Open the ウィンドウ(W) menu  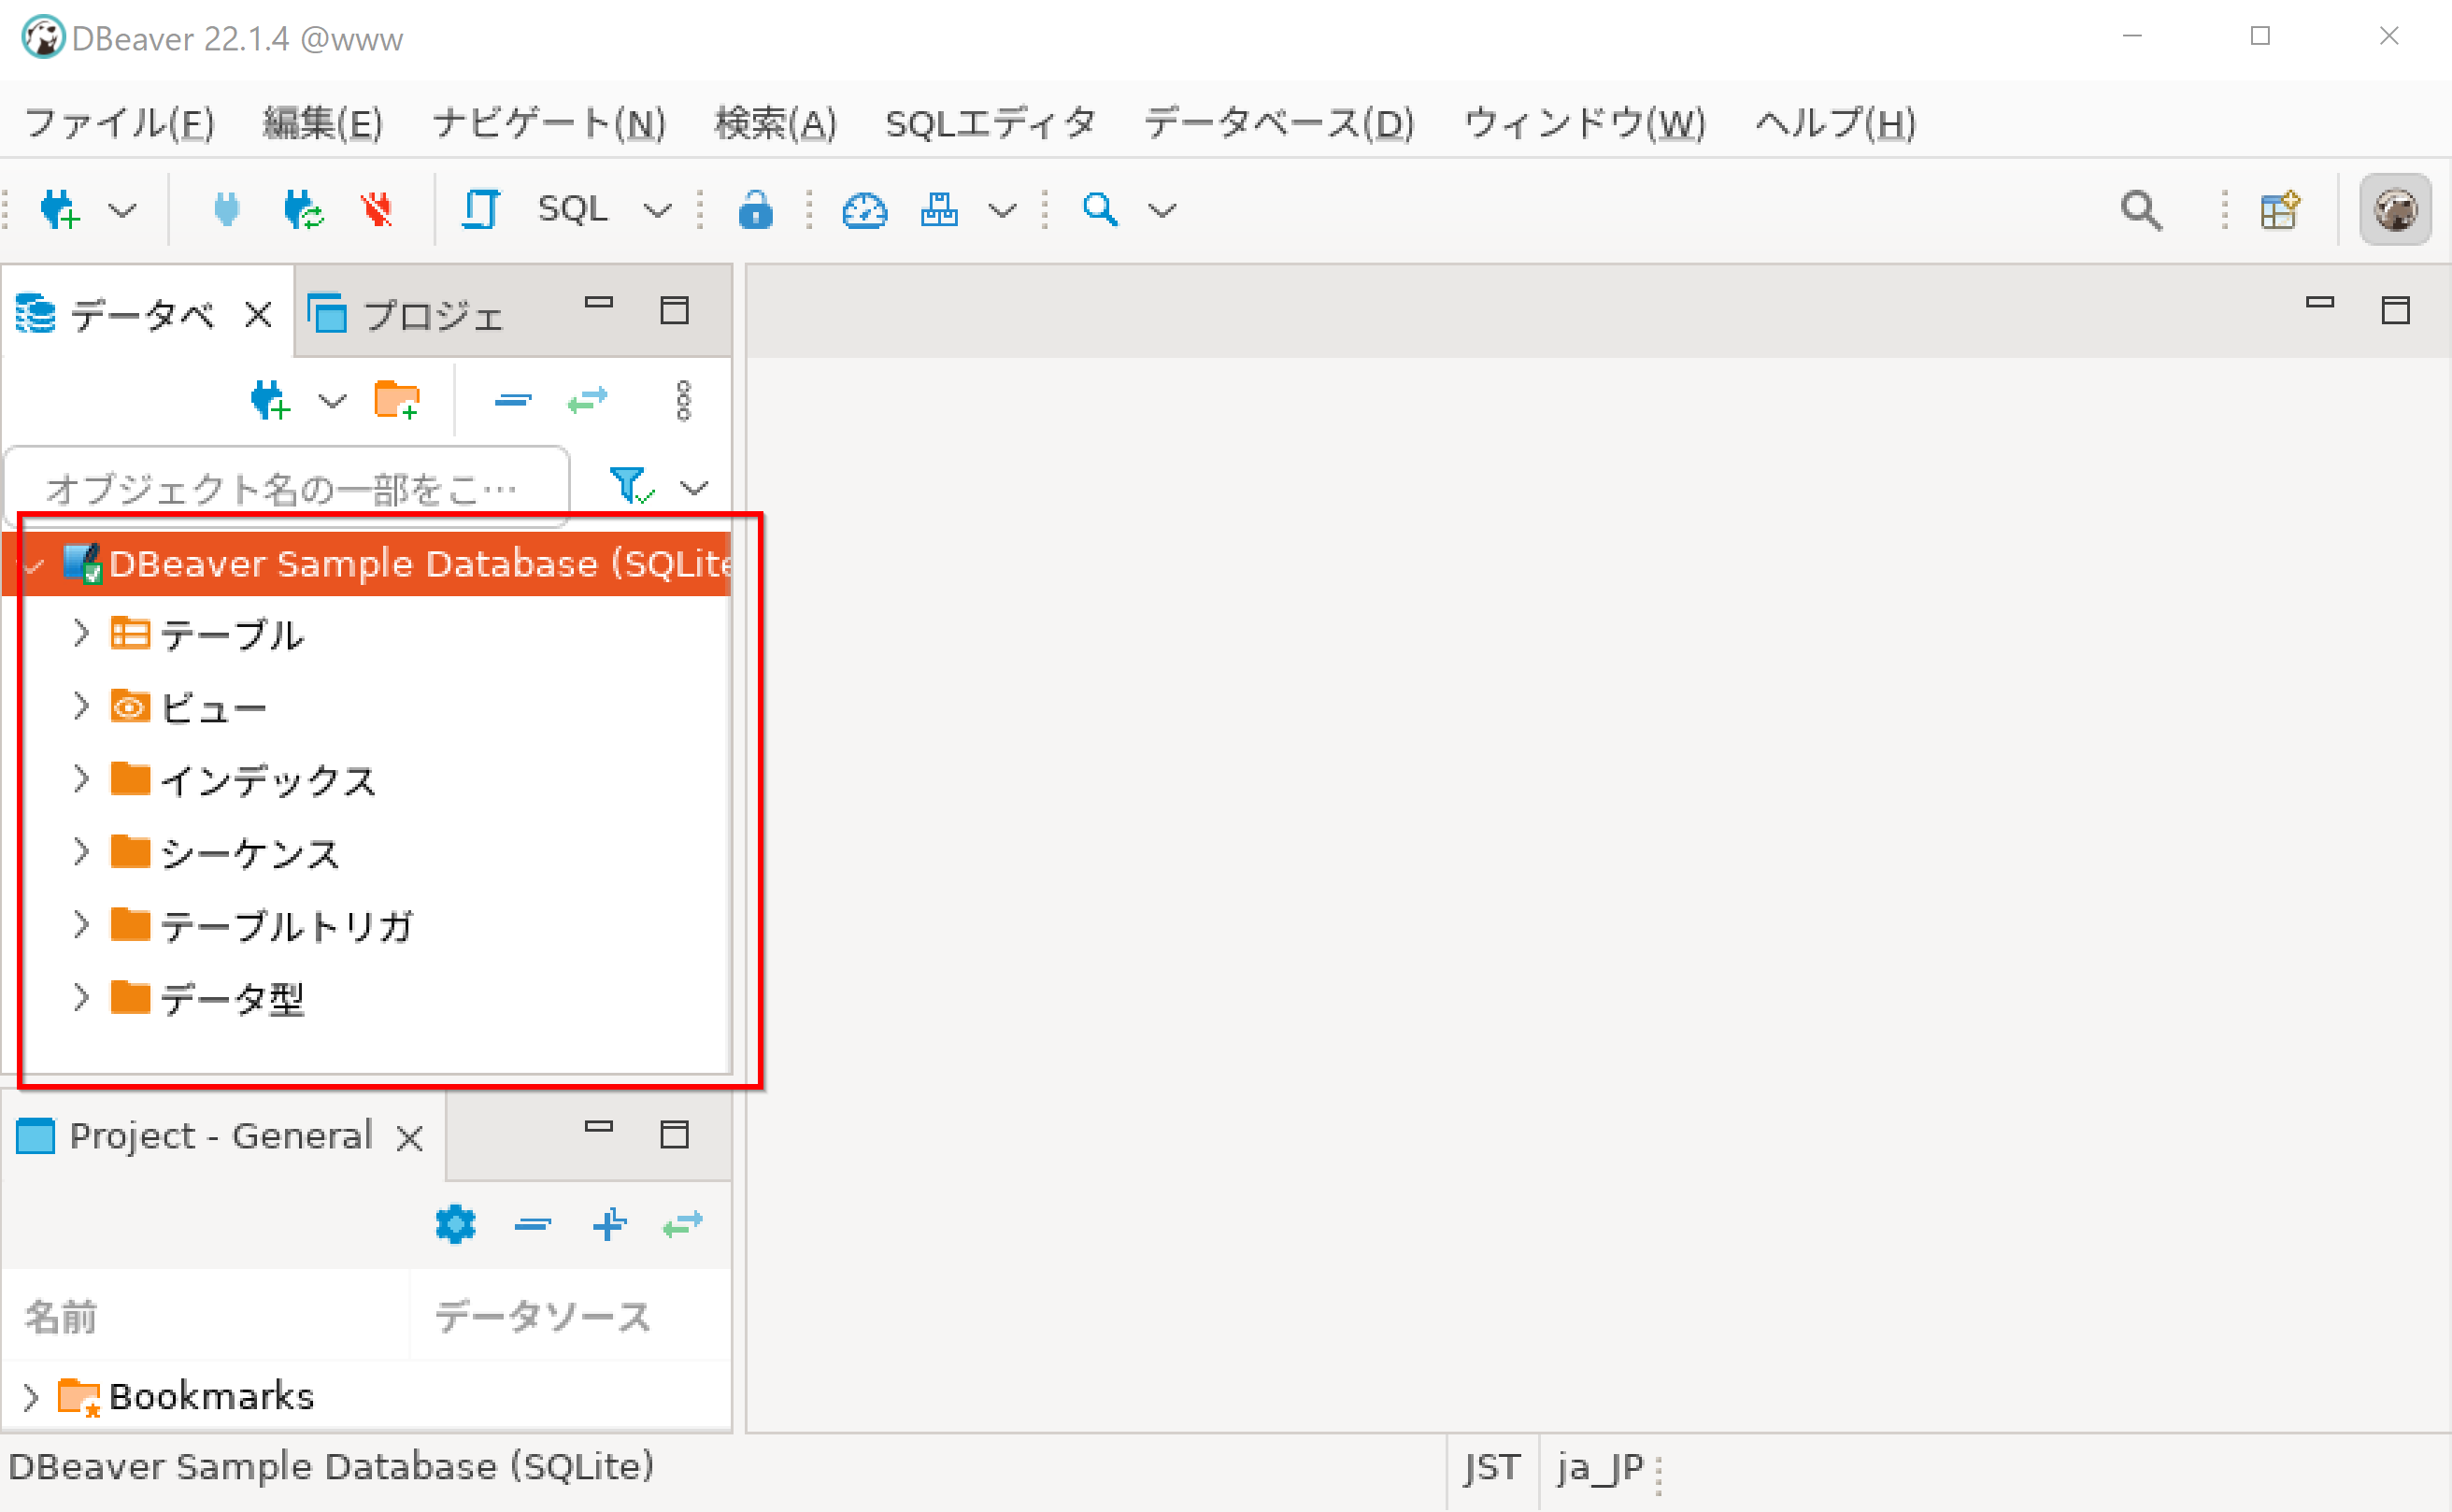pos(1585,123)
